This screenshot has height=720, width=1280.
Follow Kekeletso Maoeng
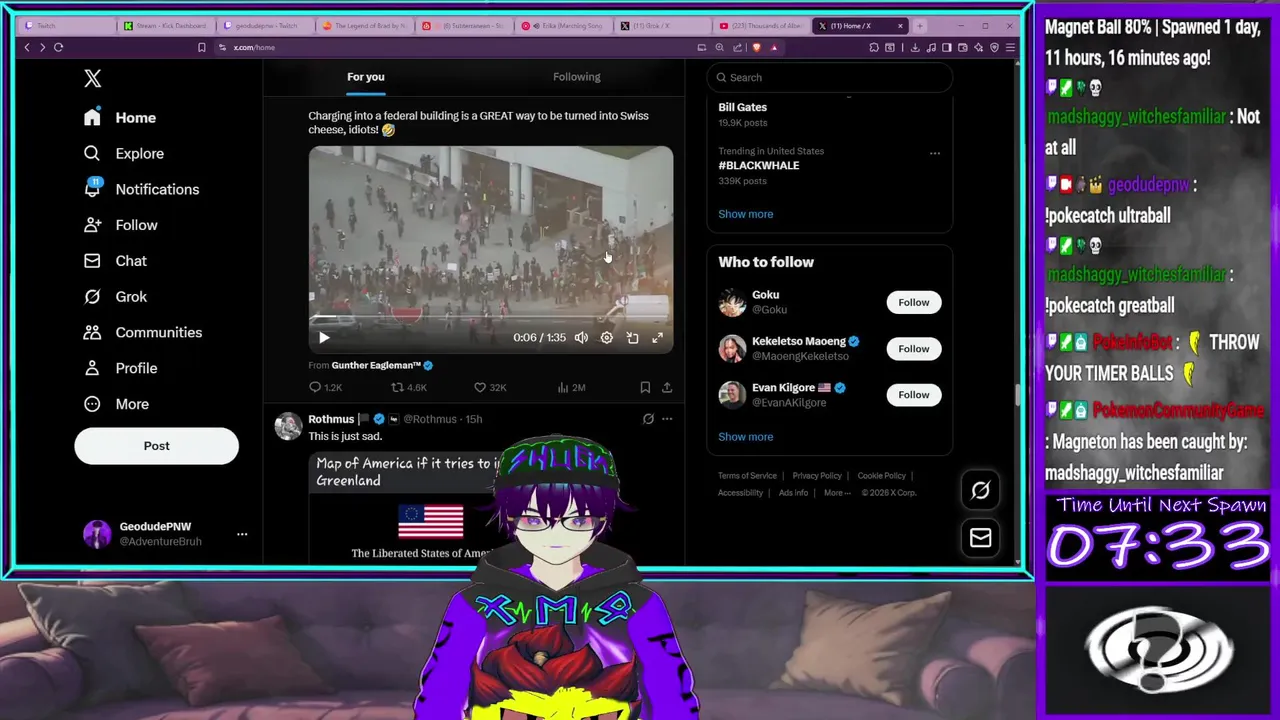click(x=913, y=349)
